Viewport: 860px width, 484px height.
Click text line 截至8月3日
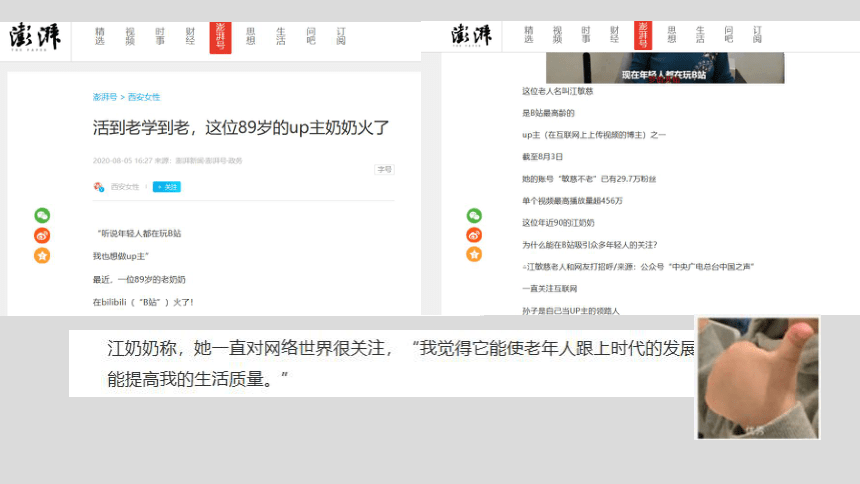coord(542,157)
